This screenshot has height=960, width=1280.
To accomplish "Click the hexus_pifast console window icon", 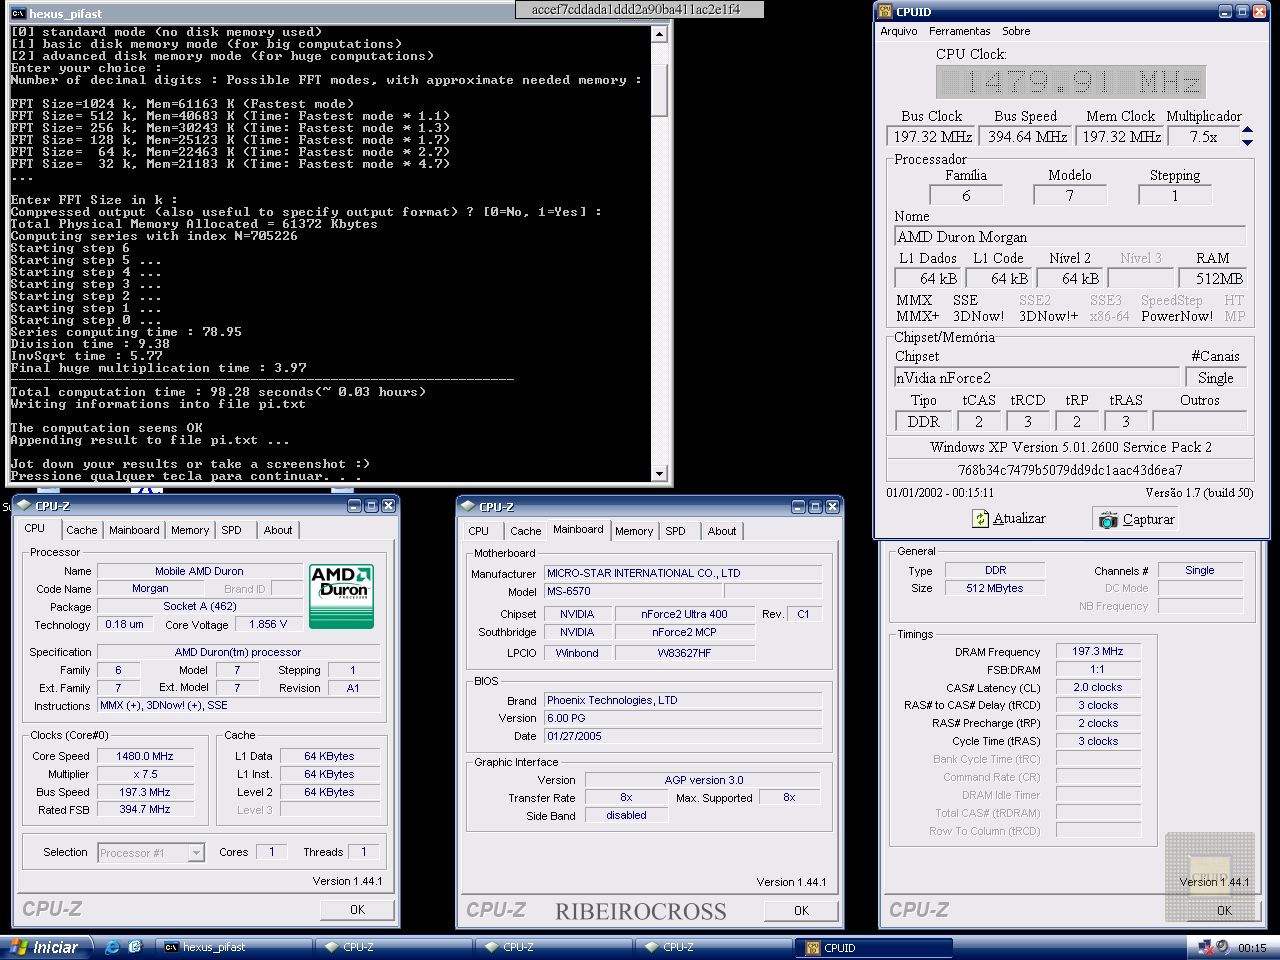I will click(x=18, y=14).
